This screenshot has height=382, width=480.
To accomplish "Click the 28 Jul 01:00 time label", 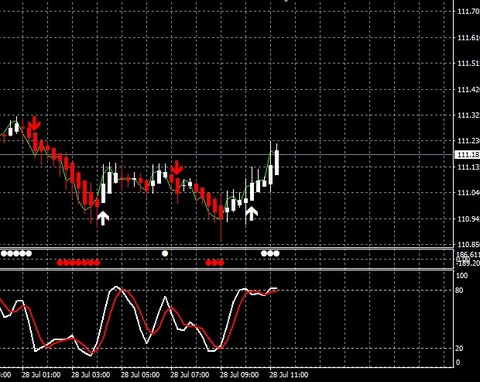I will click(x=41, y=375).
